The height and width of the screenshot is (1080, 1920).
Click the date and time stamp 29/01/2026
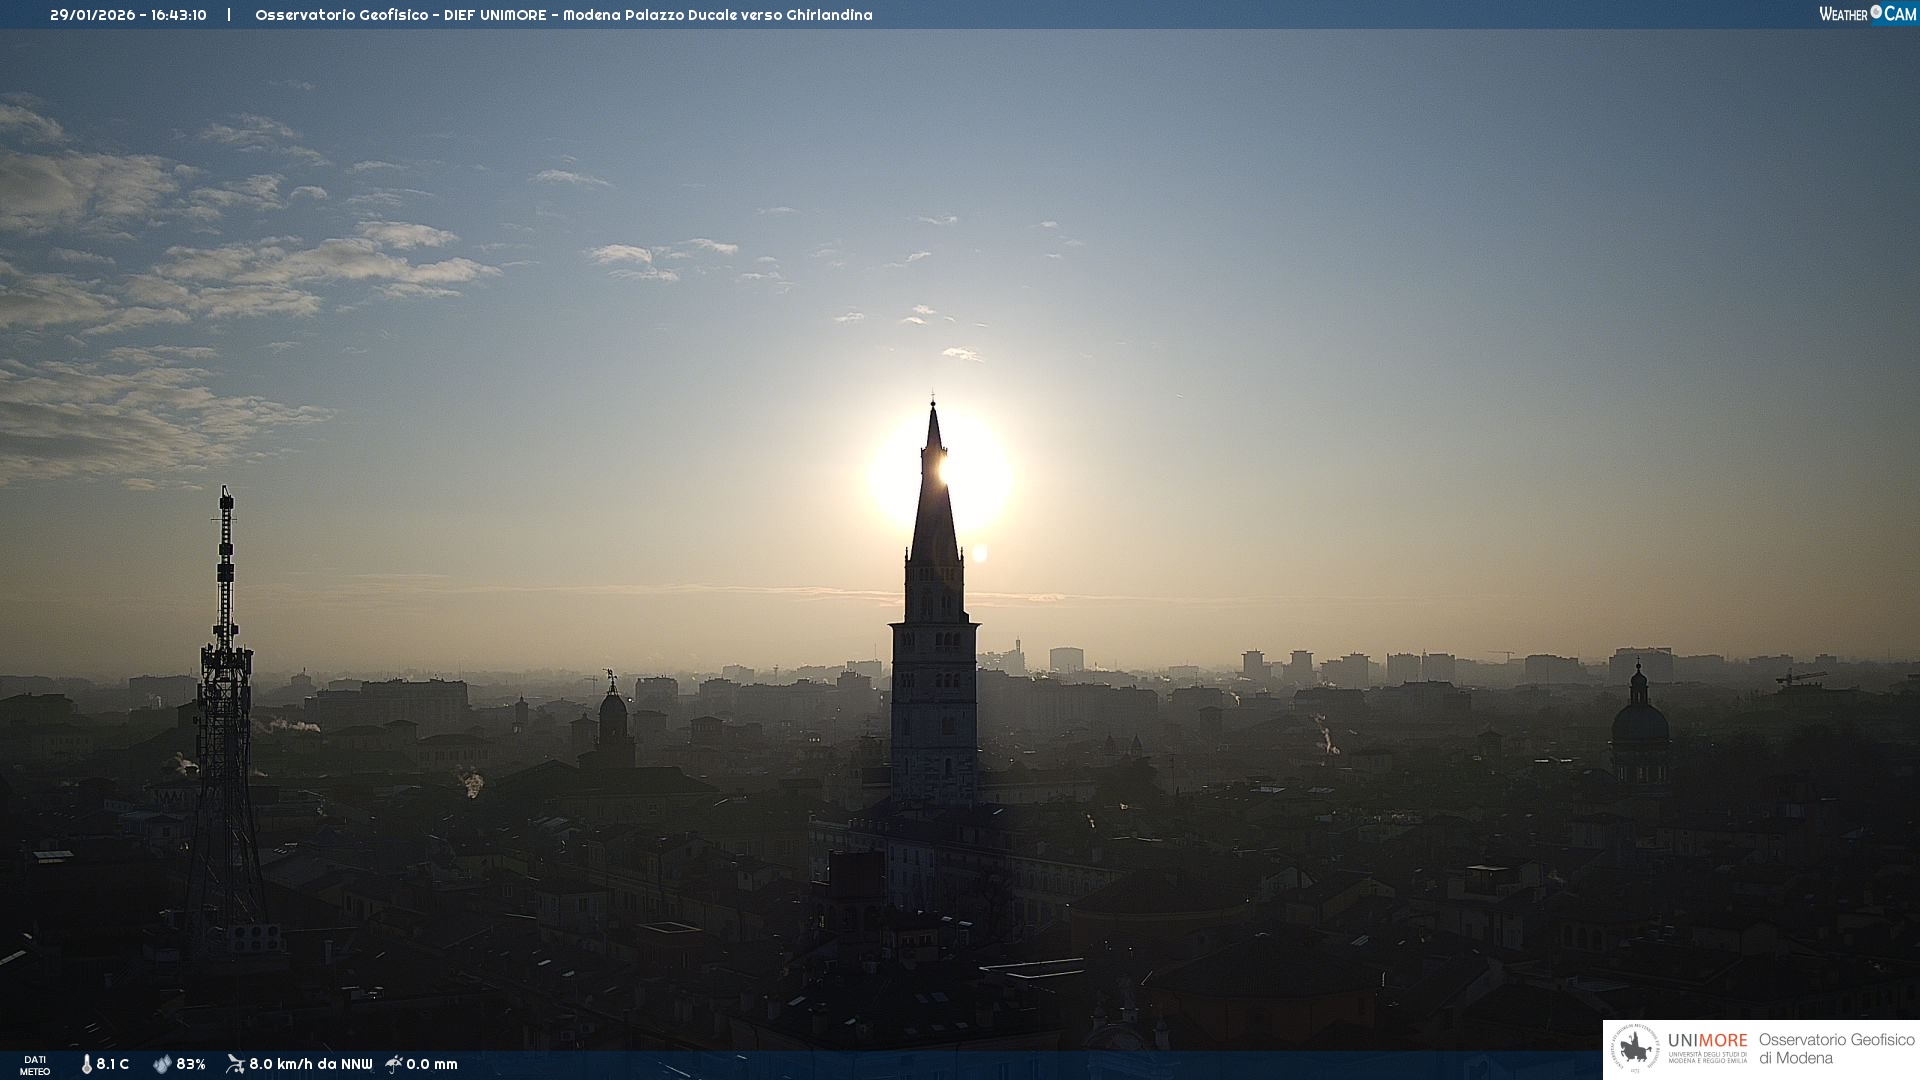tap(128, 15)
